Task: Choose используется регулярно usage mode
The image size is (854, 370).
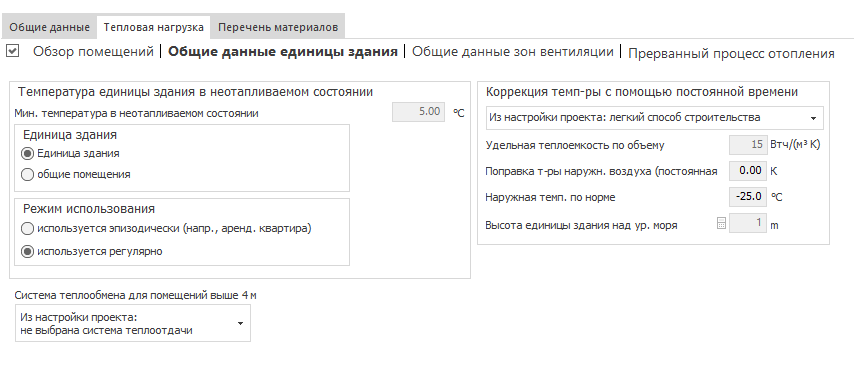Action: tap(27, 252)
